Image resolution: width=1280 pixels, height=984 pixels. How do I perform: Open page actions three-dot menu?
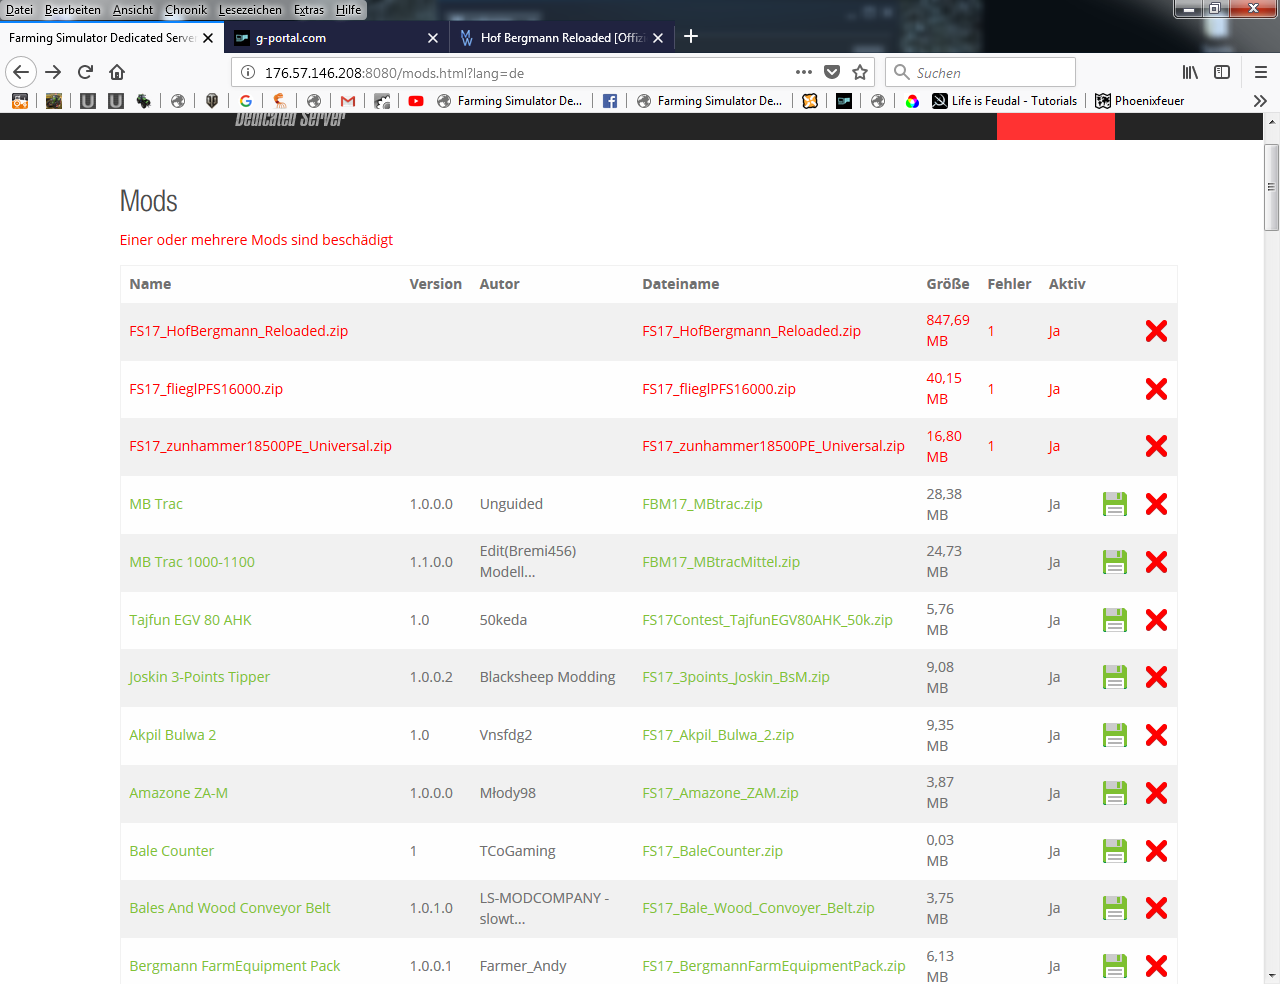coord(804,72)
